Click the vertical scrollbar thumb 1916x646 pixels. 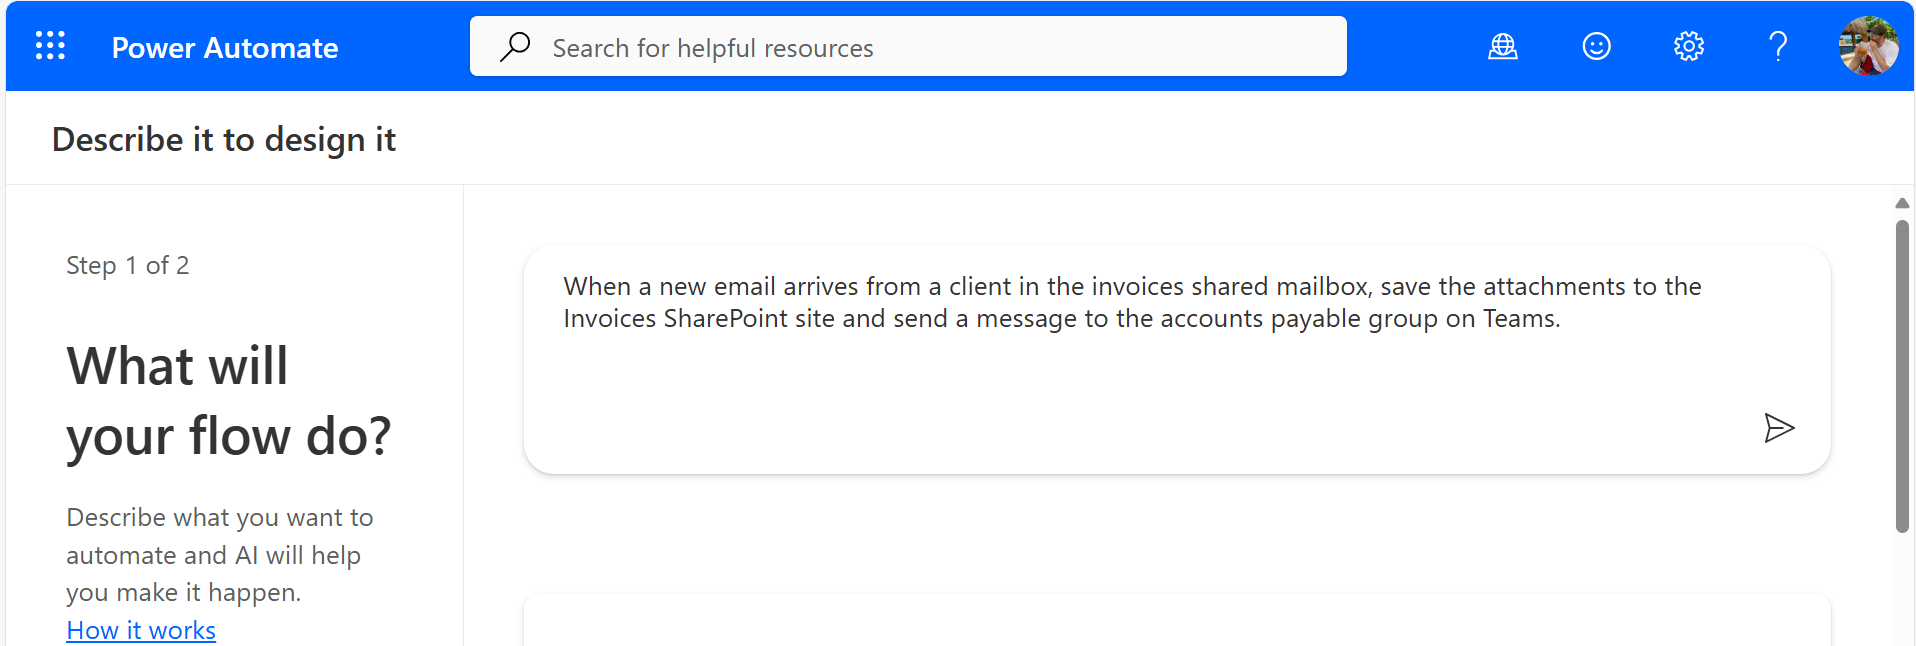tap(1902, 375)
